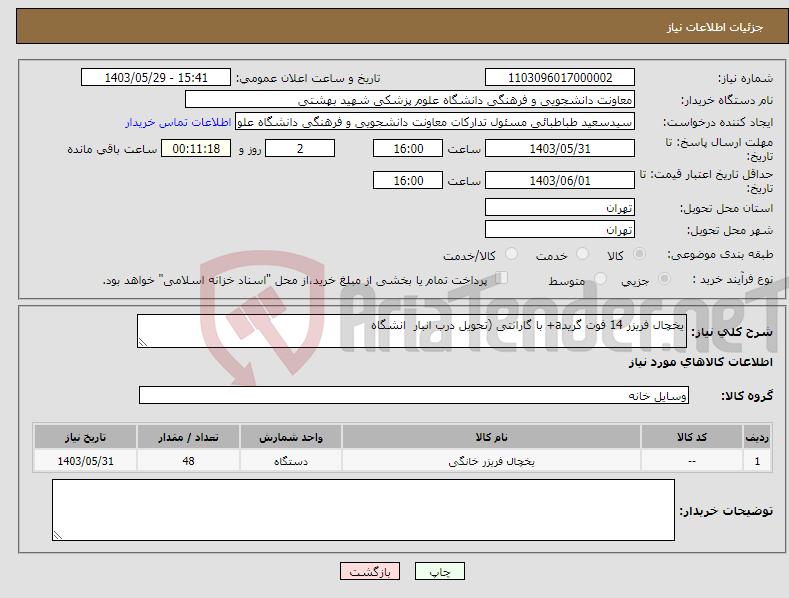The image size is (789, 598).
Task: Click the بازگشت (back) button
Action: 370,571
